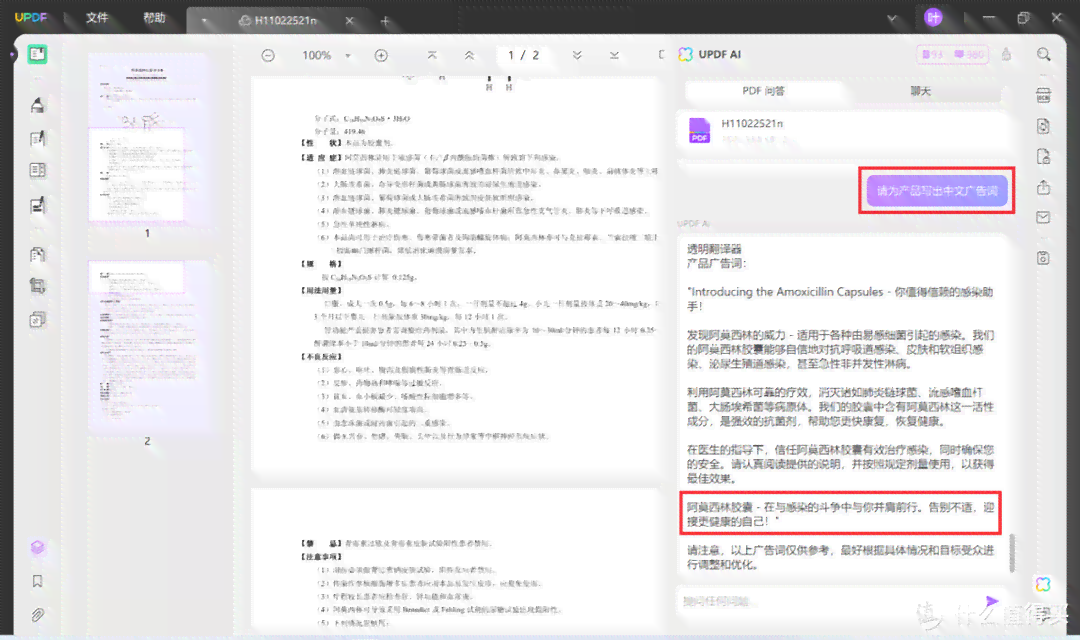Open the 文件 menu
Screen dimensions: 1080x640
(97, 18)
